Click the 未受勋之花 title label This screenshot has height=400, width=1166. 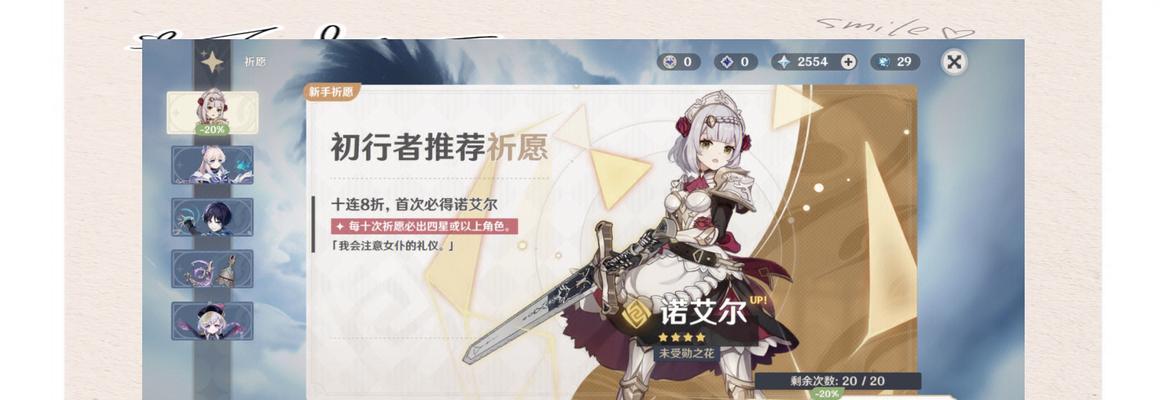pos(686,353)
